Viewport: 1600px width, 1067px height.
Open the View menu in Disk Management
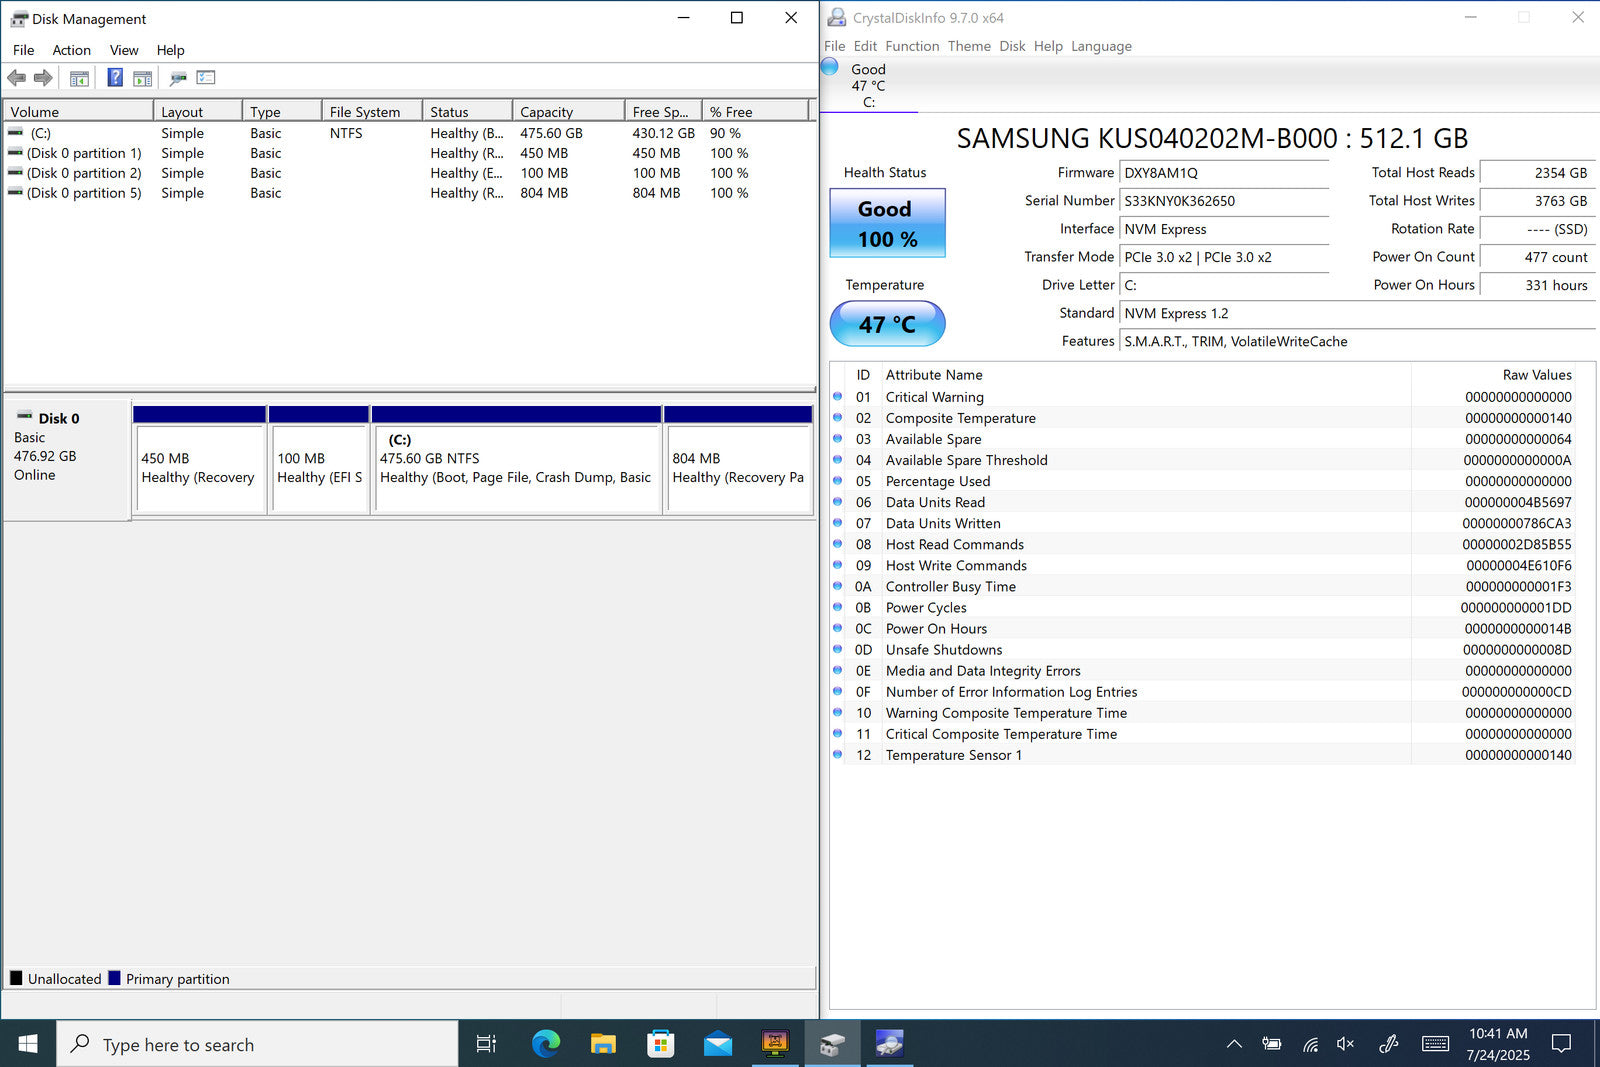point(124,50)
